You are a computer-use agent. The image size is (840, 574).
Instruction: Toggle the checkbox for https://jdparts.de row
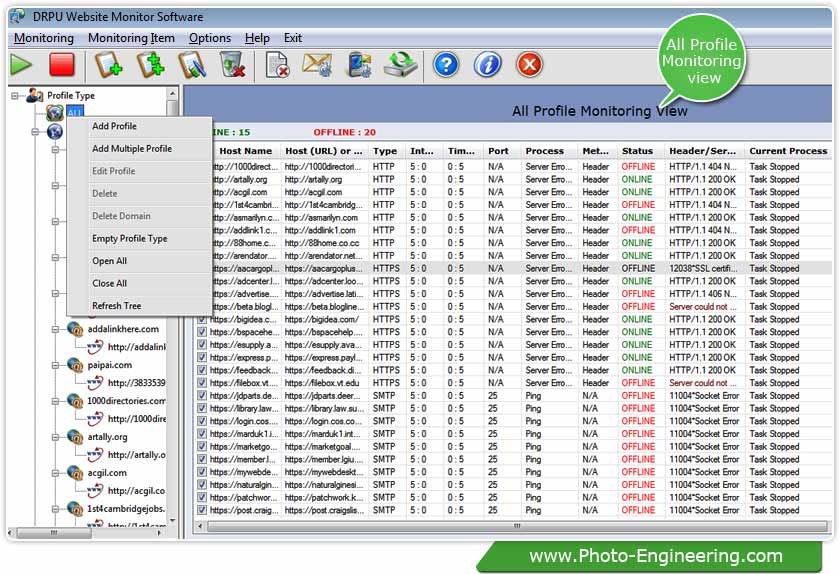(x=202, y=396)
